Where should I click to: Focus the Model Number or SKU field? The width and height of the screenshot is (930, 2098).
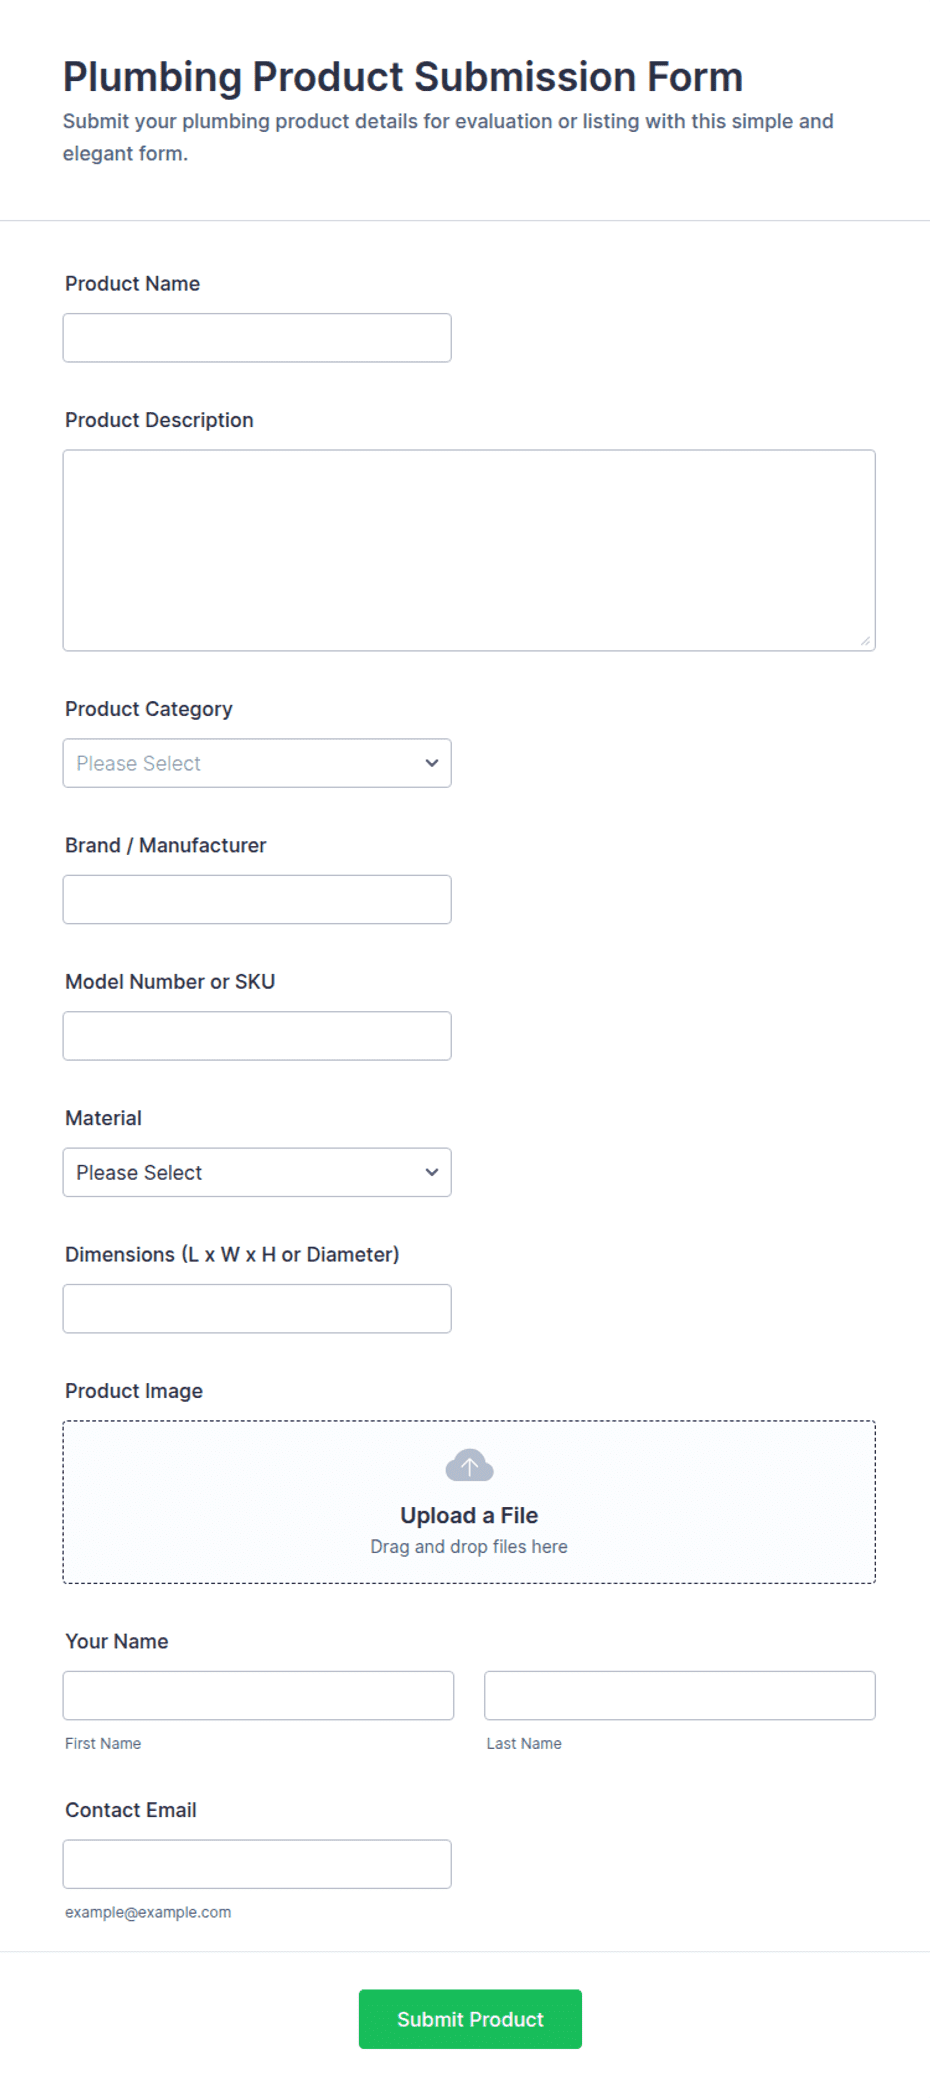pyautogui.click(x=257, y=1036)
